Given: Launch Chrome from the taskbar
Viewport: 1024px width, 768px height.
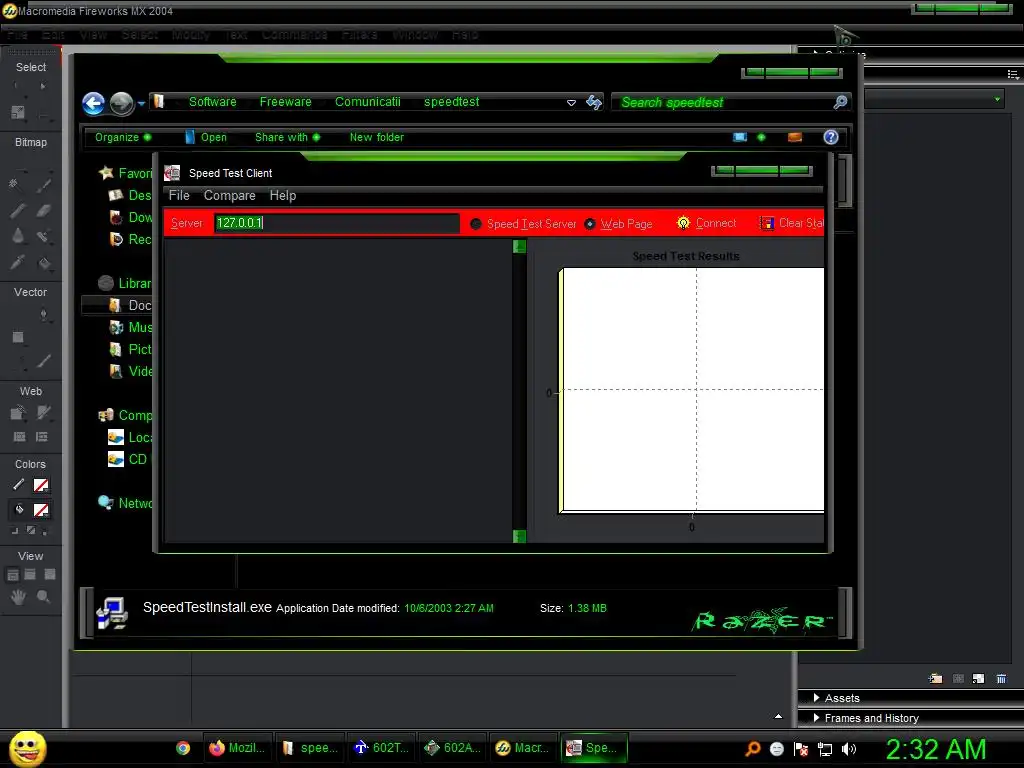Looking at the screenshot, I should tap(183, 748).
